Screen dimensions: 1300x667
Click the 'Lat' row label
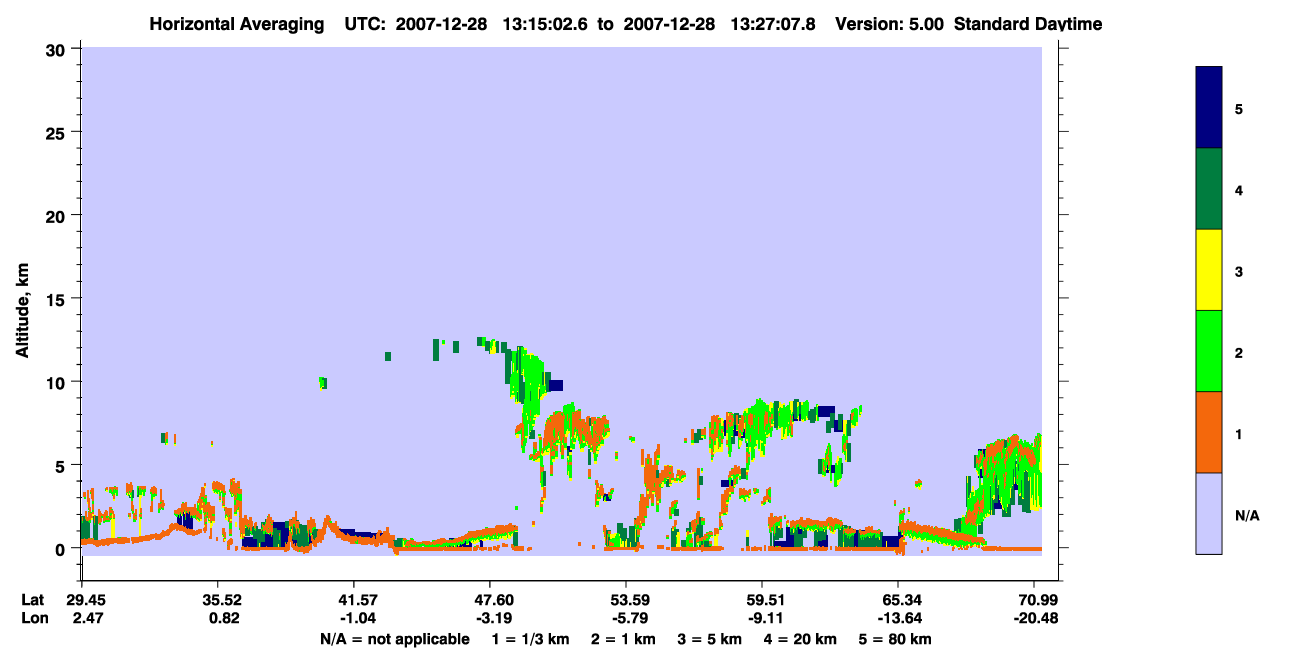coord(32,600)
